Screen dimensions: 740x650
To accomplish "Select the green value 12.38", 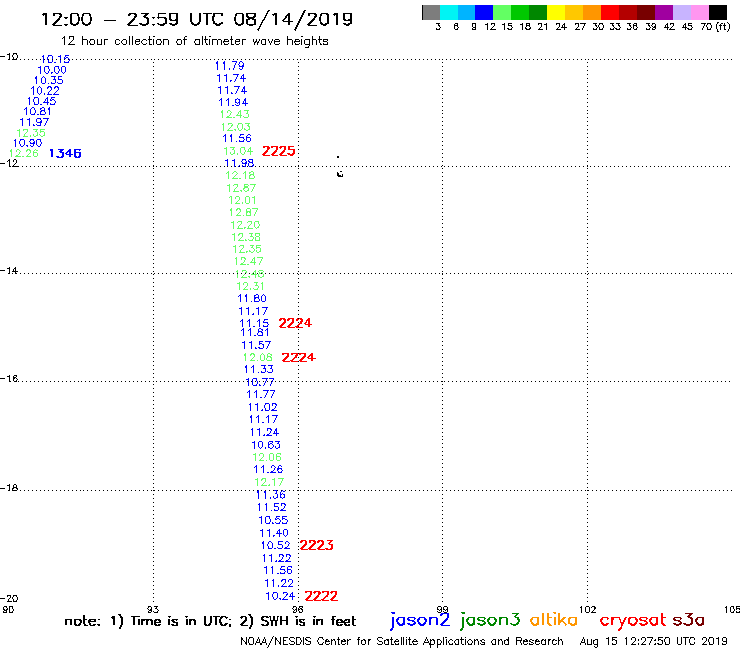I will (x=246, y=237).
